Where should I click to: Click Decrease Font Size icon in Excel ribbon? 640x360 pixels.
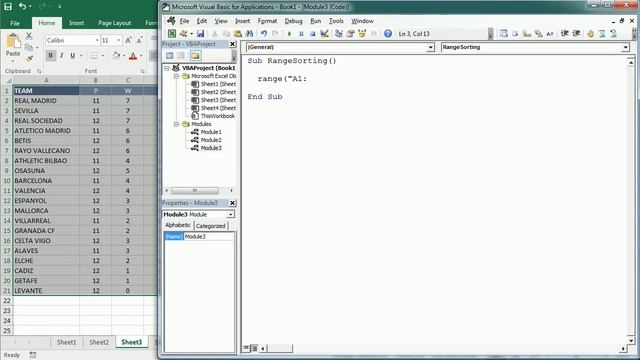pos(139,40)
